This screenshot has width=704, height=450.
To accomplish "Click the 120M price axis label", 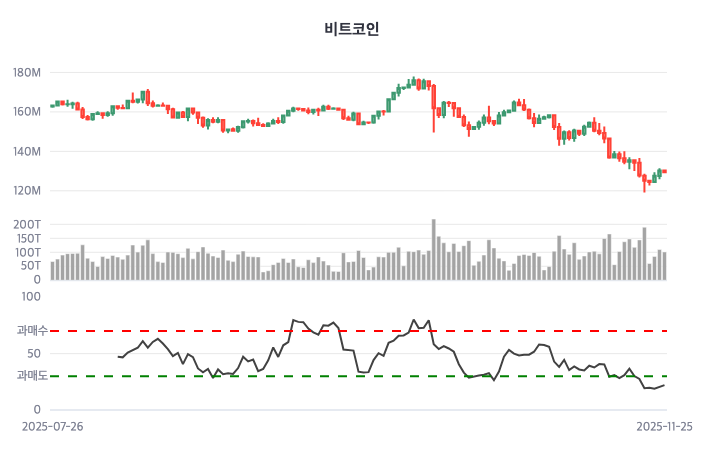I will [27, 191].
